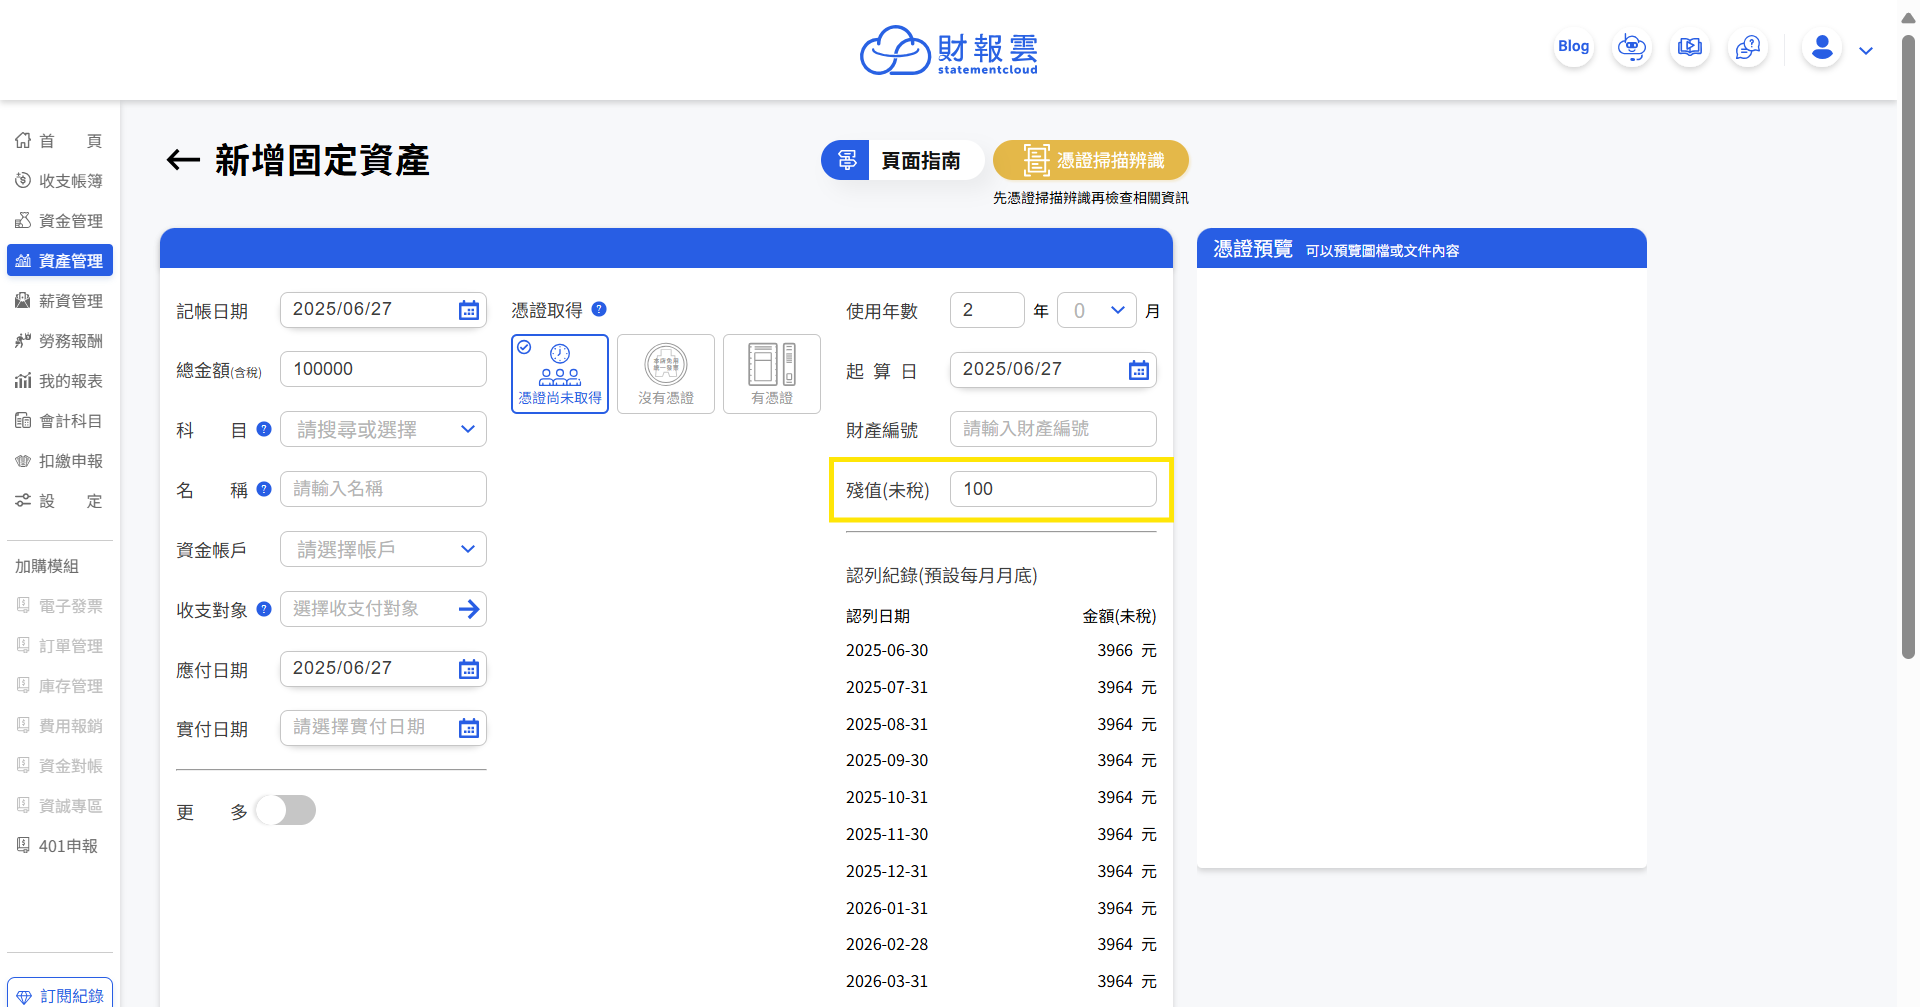Click the 3966 元 amount entry

click(x=1126, y=650)
